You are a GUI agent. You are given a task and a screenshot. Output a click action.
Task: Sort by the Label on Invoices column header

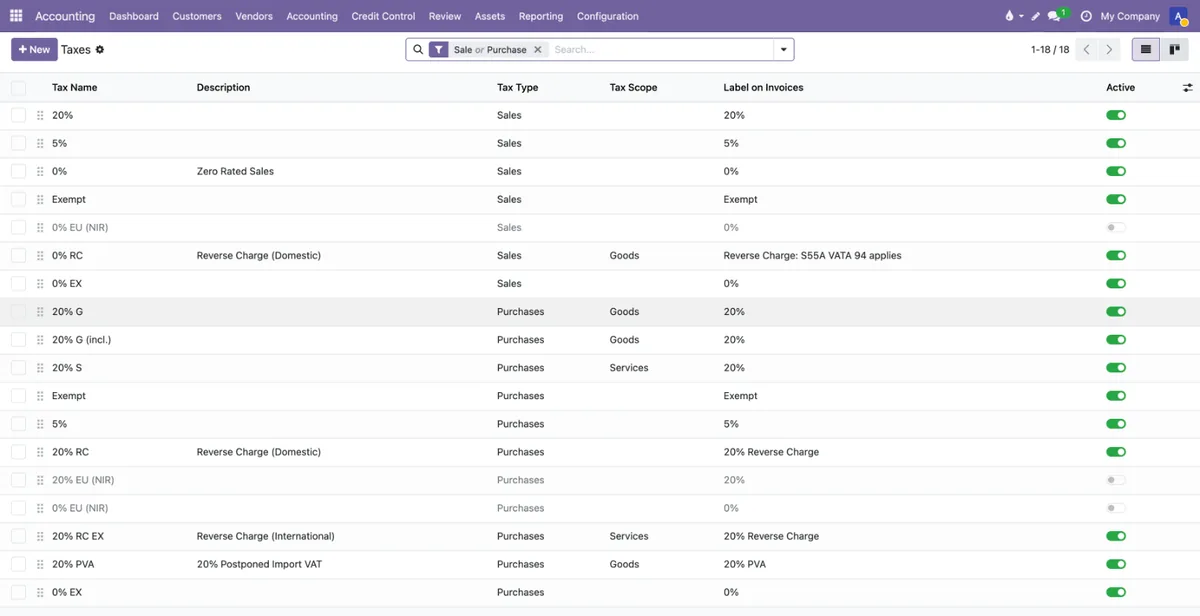pos(764,88)
